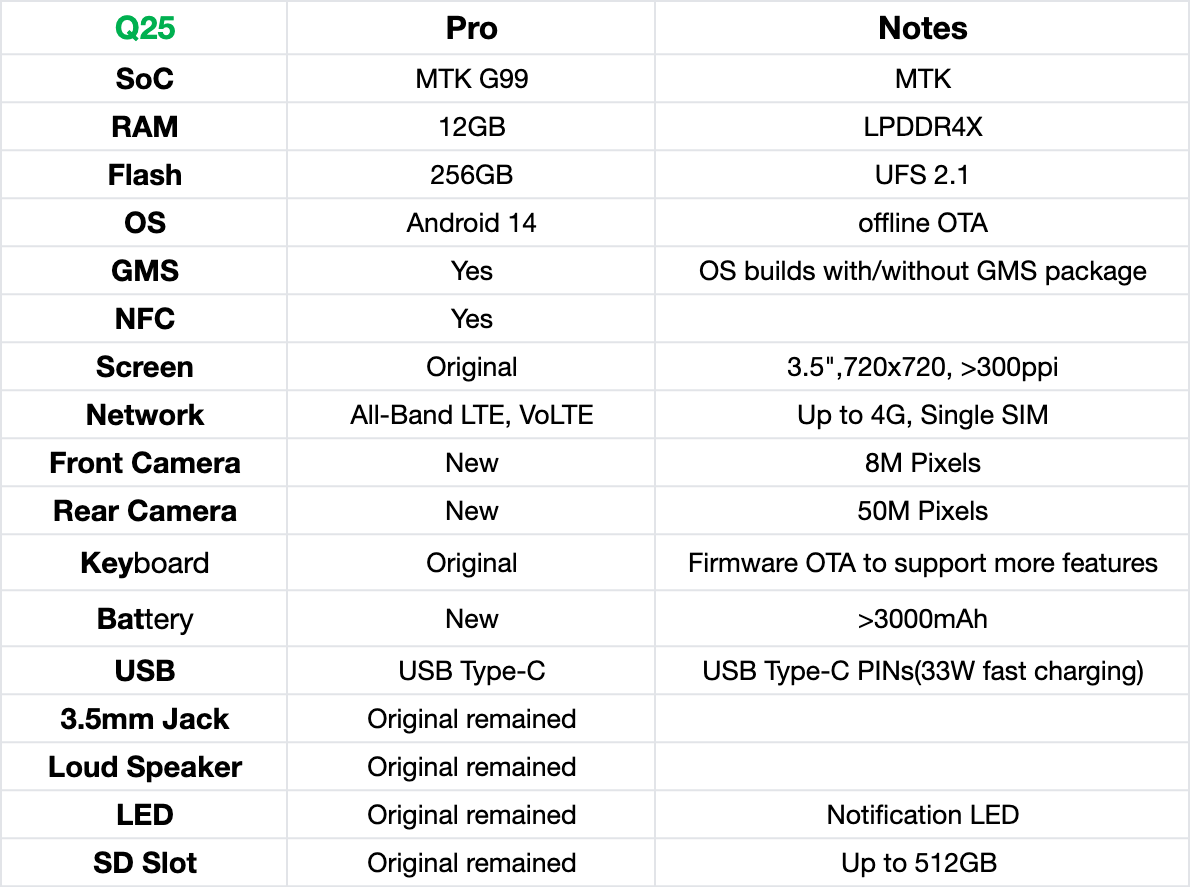Click the LPDDR4X notes cell
Screen dimensions: 1190x887
pyautogui.click(x=922, y=127)
